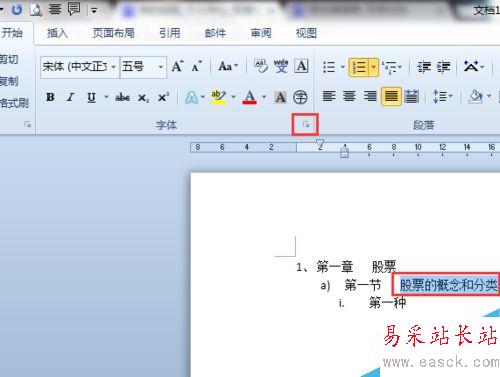Screen dimensions: 500x377
Task: Switch to the 开始 tab
Action: coord(12,33)
